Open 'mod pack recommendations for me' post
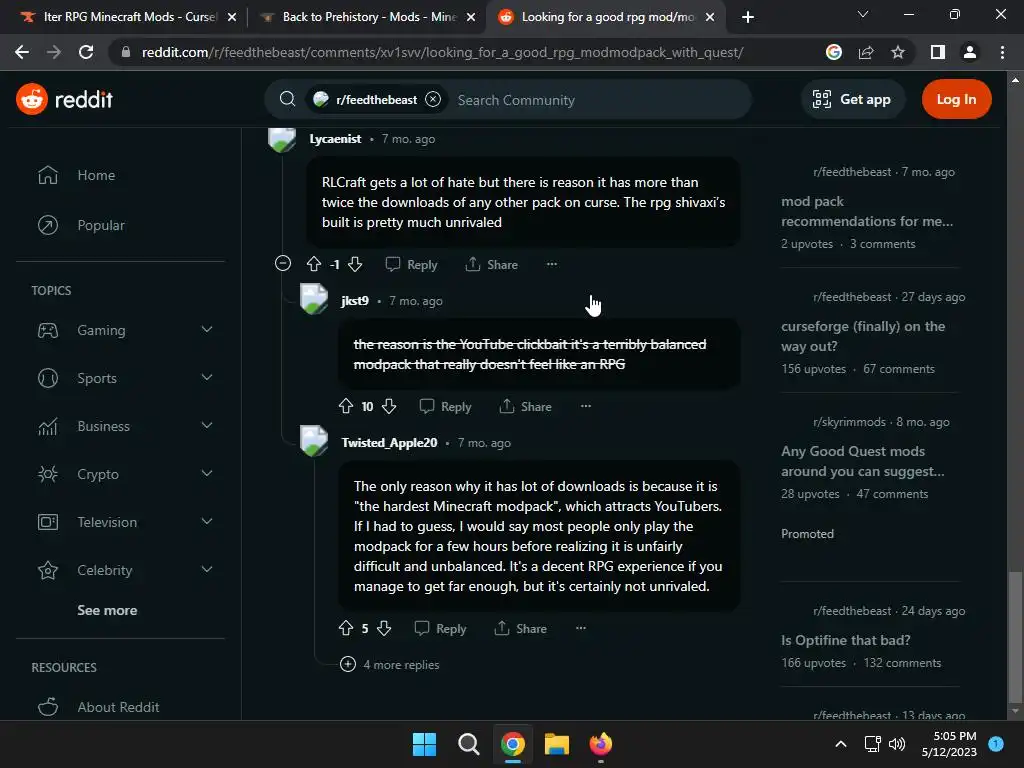Image resolution: width=1024 pixels, height=768 pixels. tap(867, 211)
